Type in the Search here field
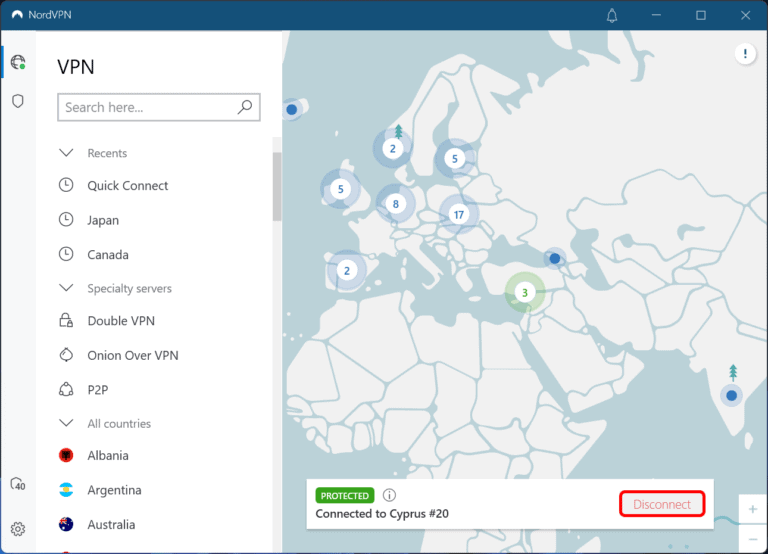The width and height of the screenshot is (768, 554). click(x=145, y=107)
